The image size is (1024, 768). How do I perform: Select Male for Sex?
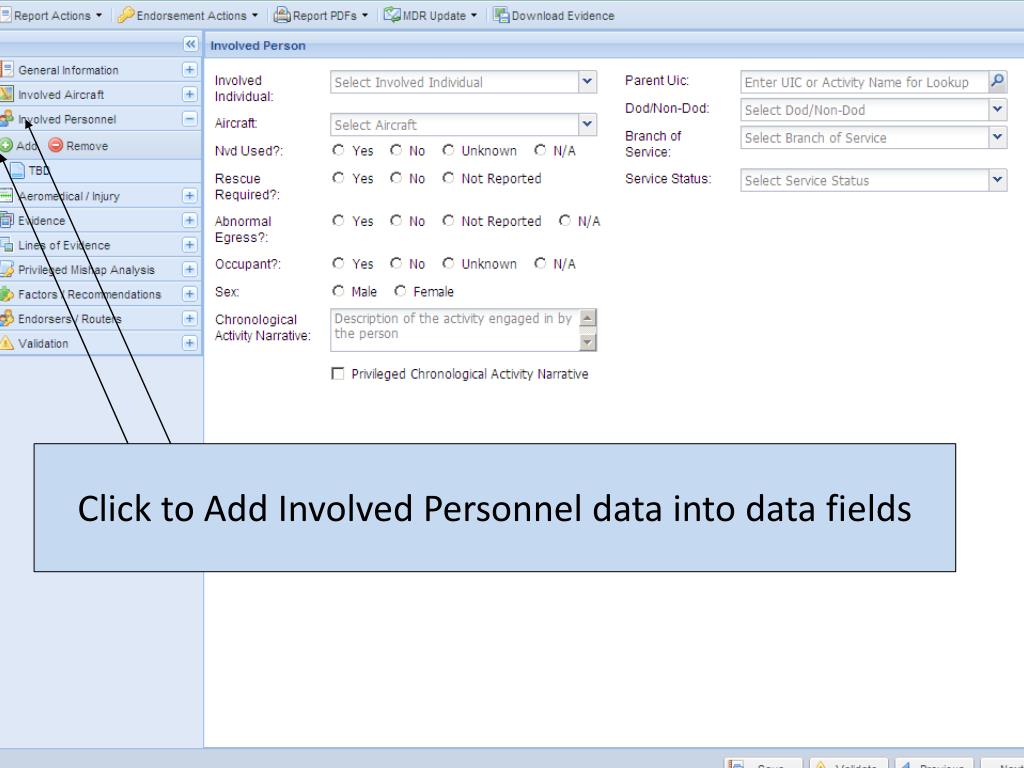coord(338,291)
